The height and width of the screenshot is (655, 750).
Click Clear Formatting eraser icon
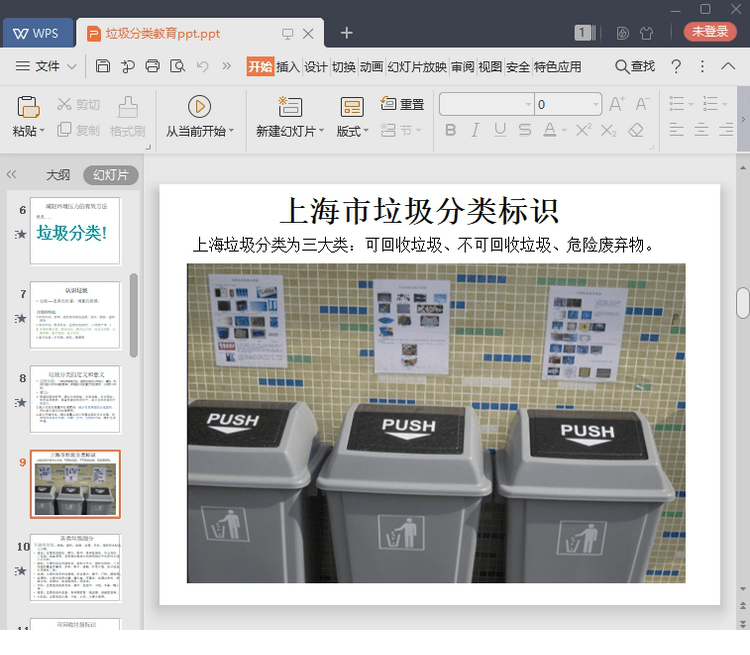tap(636, 130)
